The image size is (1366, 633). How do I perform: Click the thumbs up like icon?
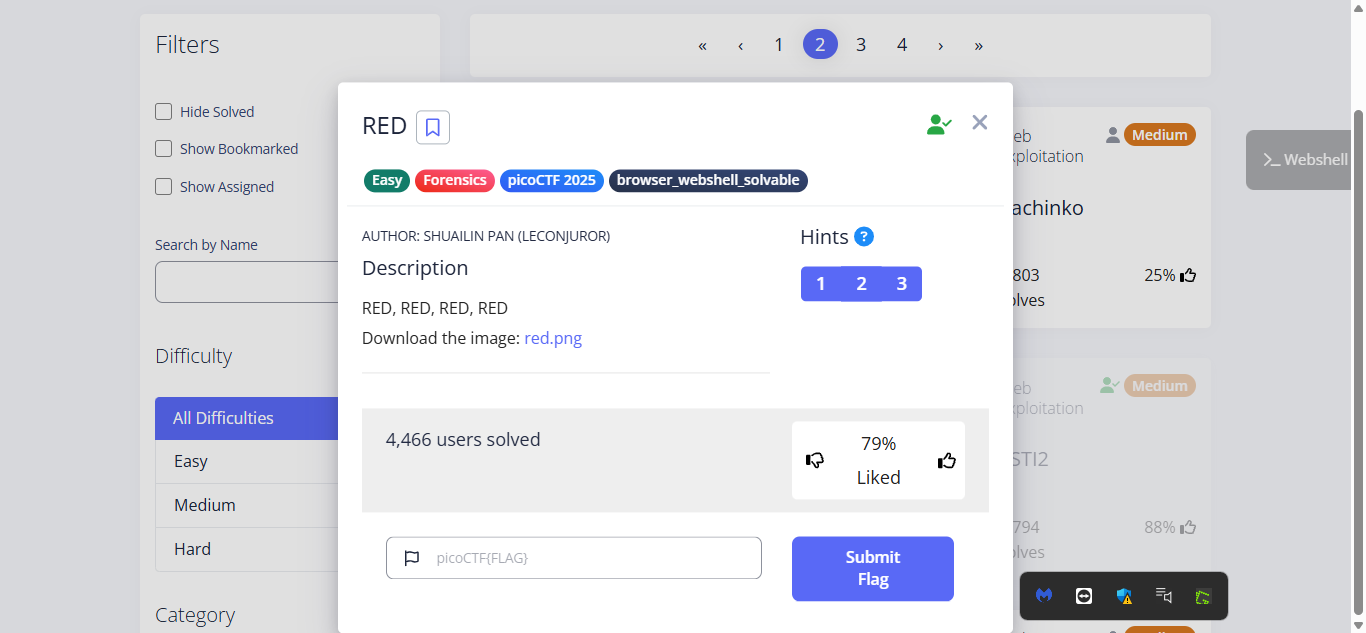(x=946, y=460)
